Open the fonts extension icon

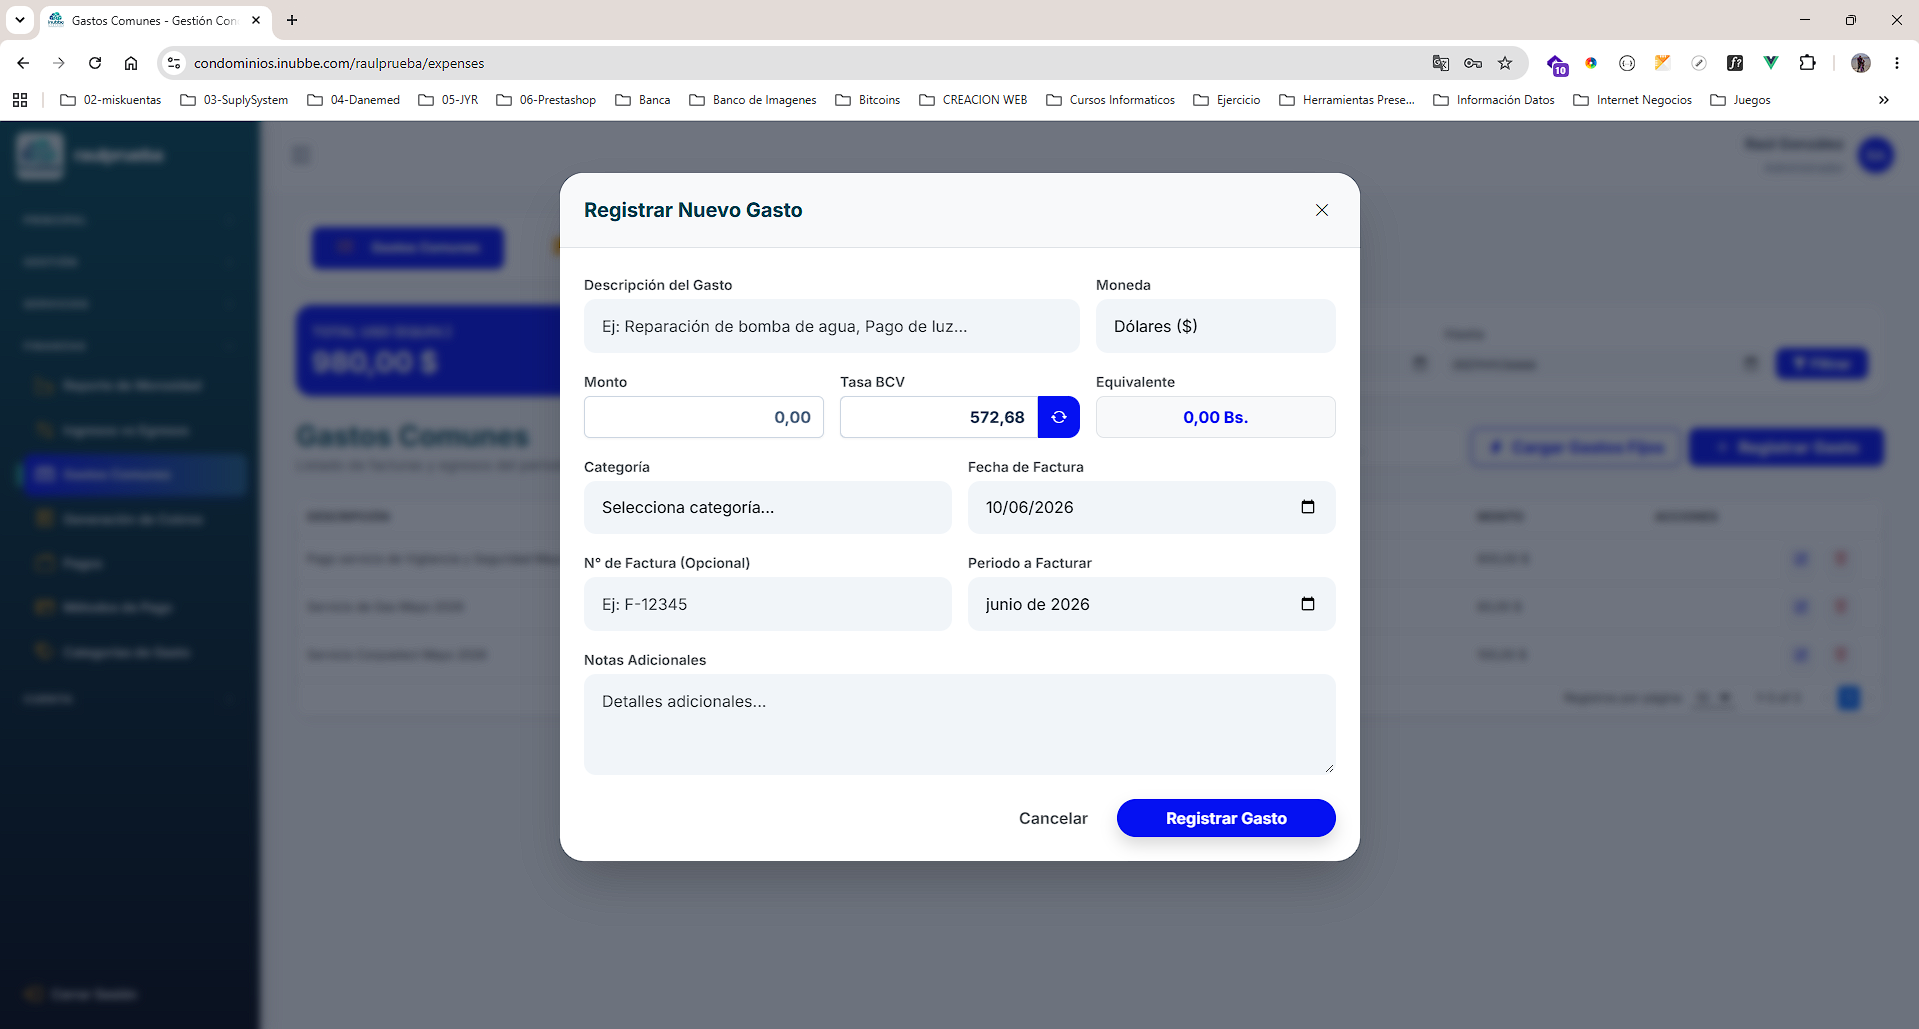1735,63
